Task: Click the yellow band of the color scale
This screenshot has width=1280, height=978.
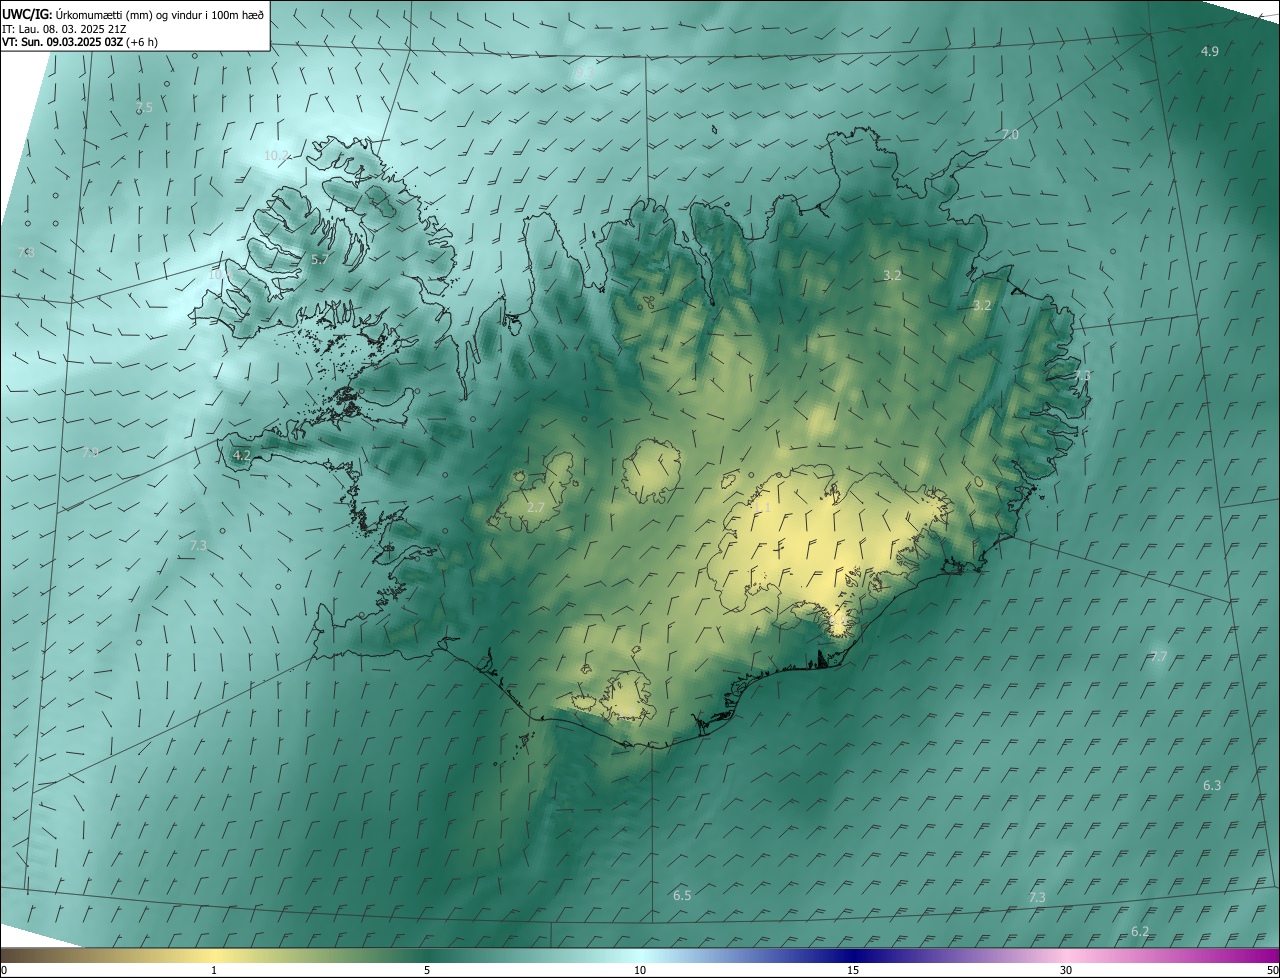Action: coord(214,956)
